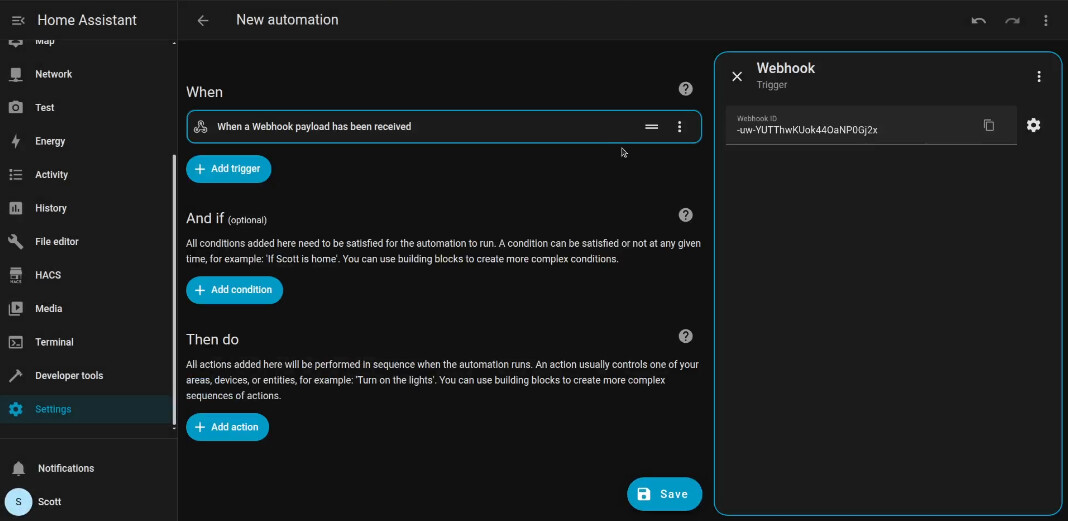
Task: Open help for the Then do section
Action: click(x=685, y=337)
